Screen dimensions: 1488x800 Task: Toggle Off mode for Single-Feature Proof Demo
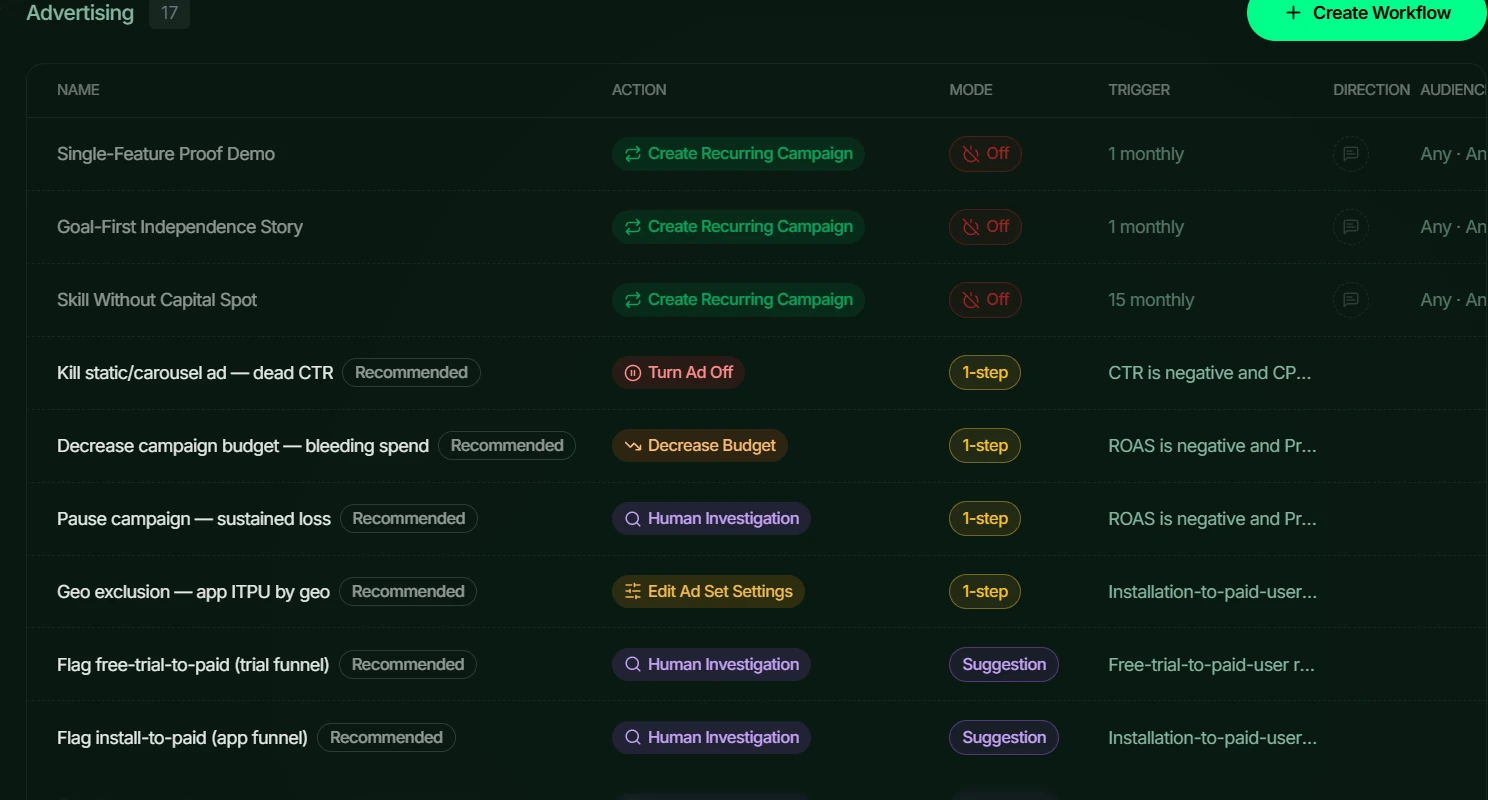[985, 154]
